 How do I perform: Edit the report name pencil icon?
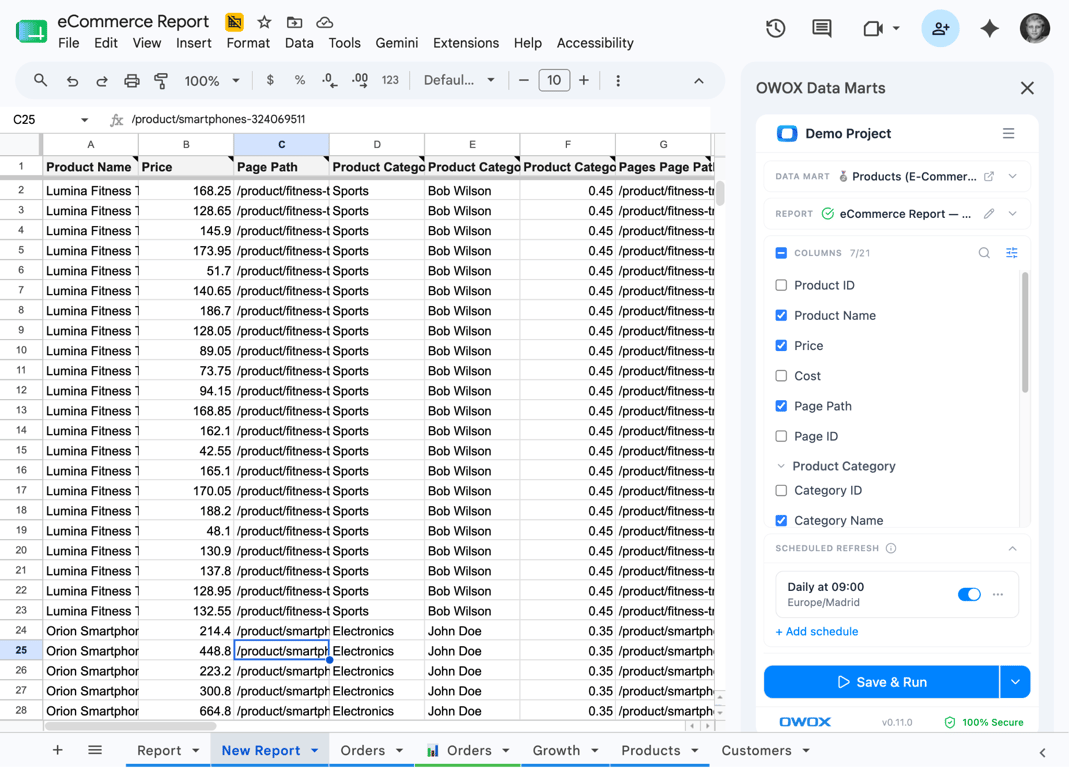[x=989, y=214]
